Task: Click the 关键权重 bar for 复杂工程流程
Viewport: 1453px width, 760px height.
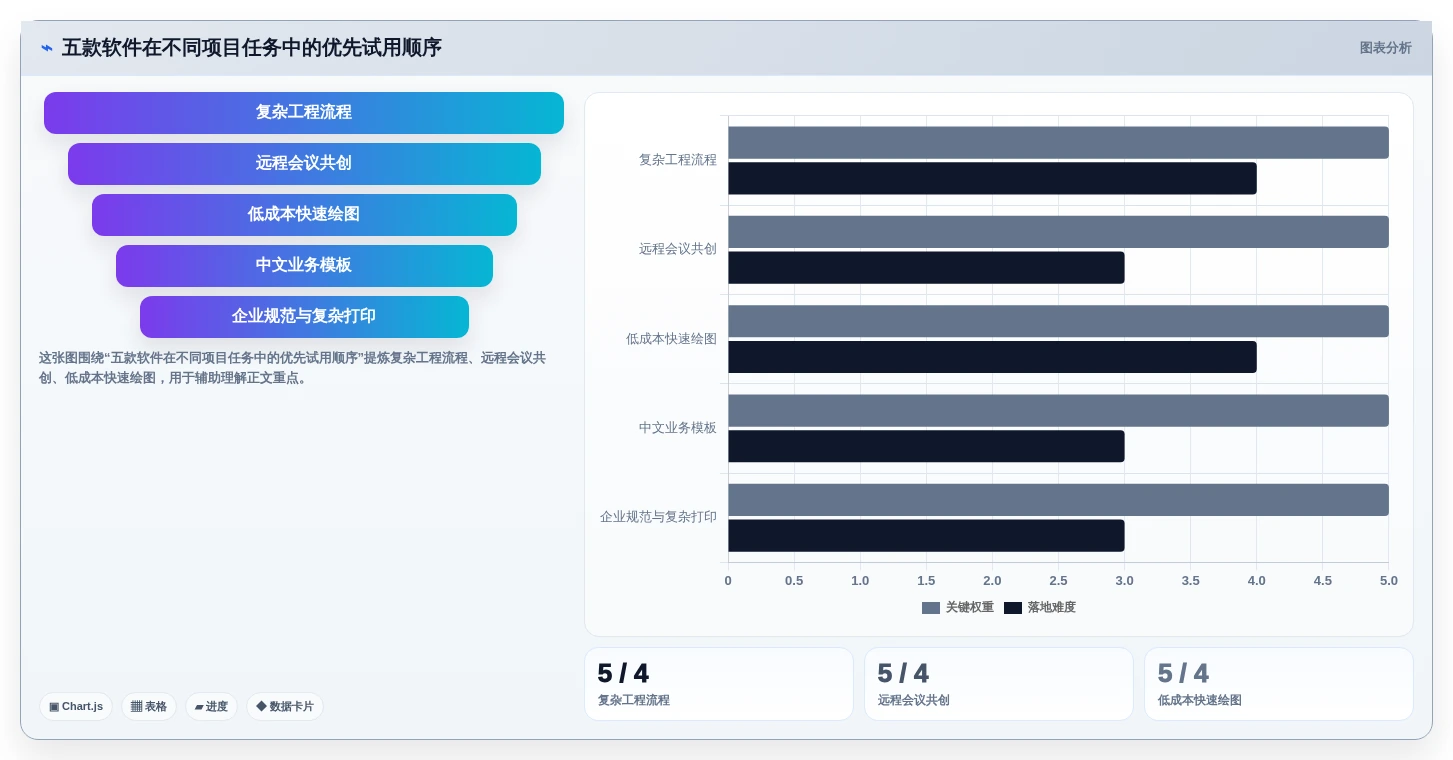Action: click(x=1058, y=142)
